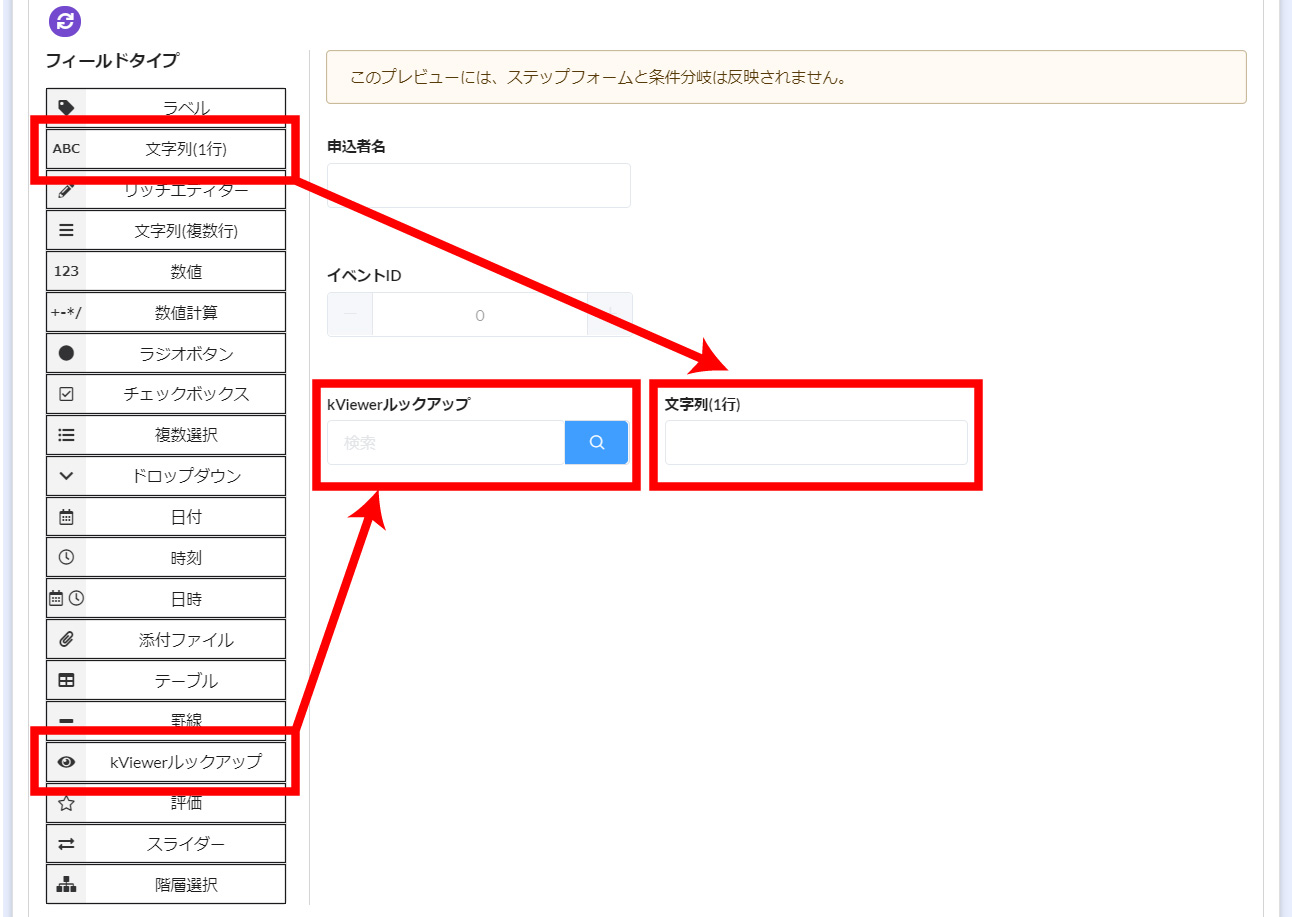Pick the date calendar field type
The image size is (1292, 917).
point(166,517)
